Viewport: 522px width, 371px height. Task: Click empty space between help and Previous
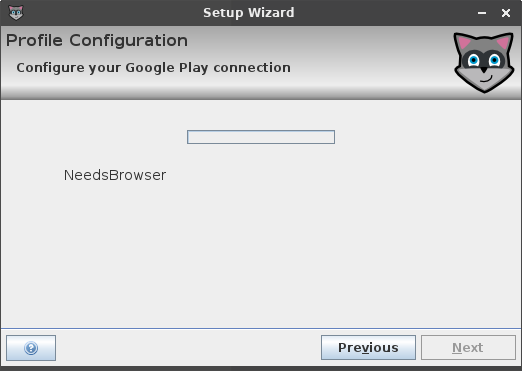tap(188, 348)
